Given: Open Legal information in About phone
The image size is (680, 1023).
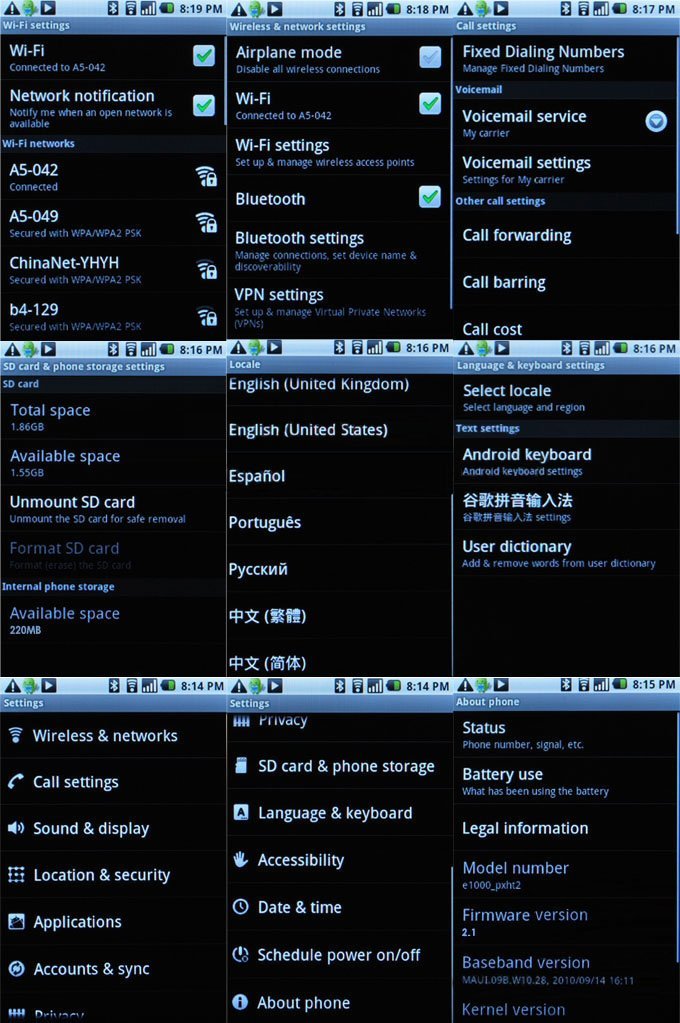Looking at the screenshot, I should click(x=525, y=828).
